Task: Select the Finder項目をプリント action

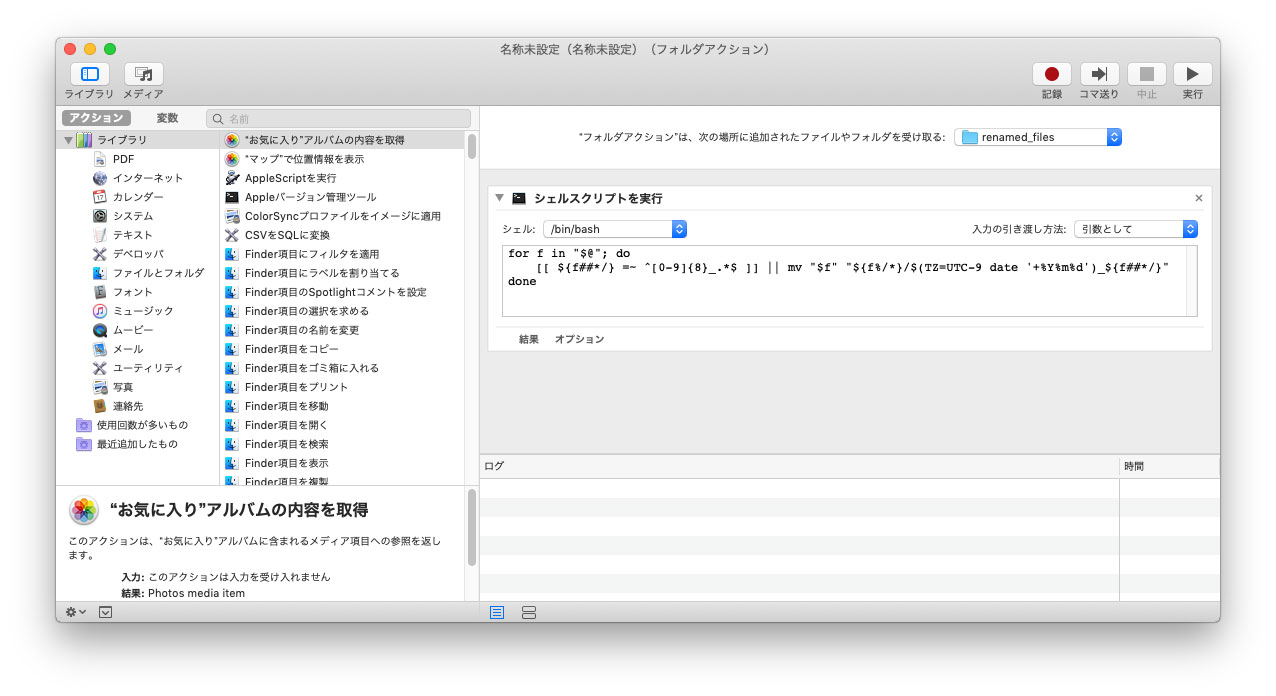Action: (x=342, y=387)
